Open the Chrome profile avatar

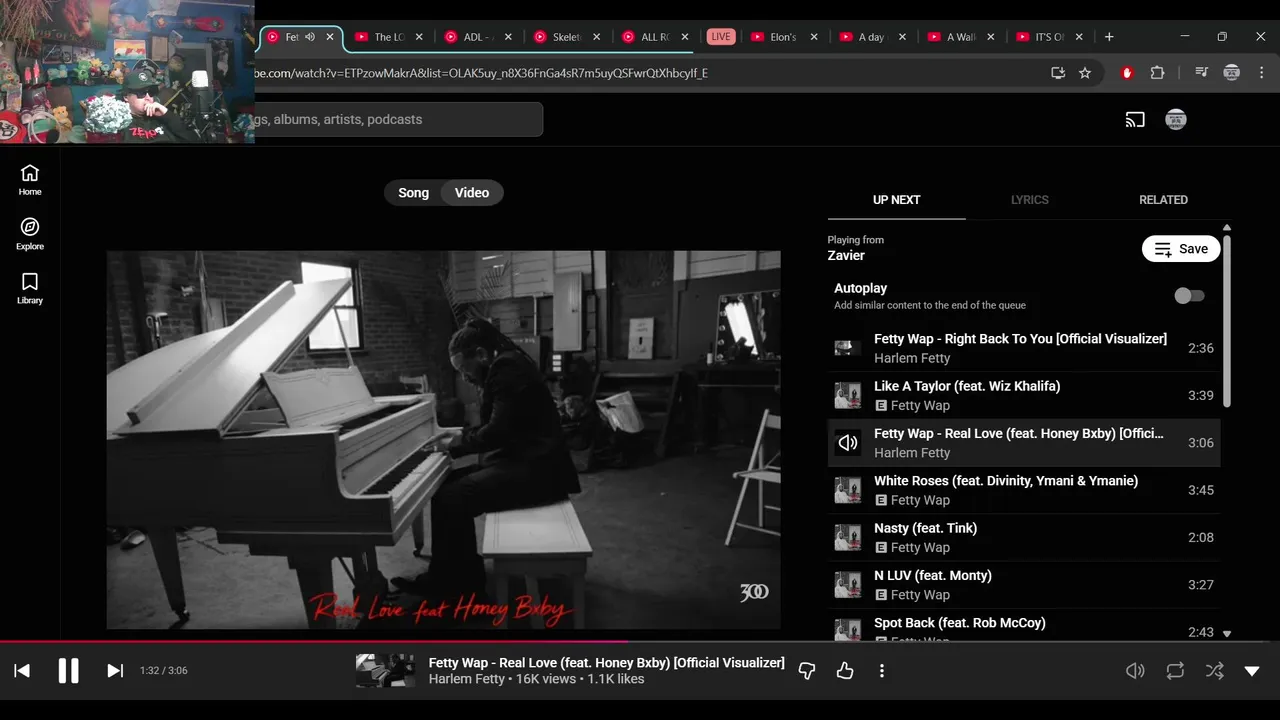[1232, 73]
